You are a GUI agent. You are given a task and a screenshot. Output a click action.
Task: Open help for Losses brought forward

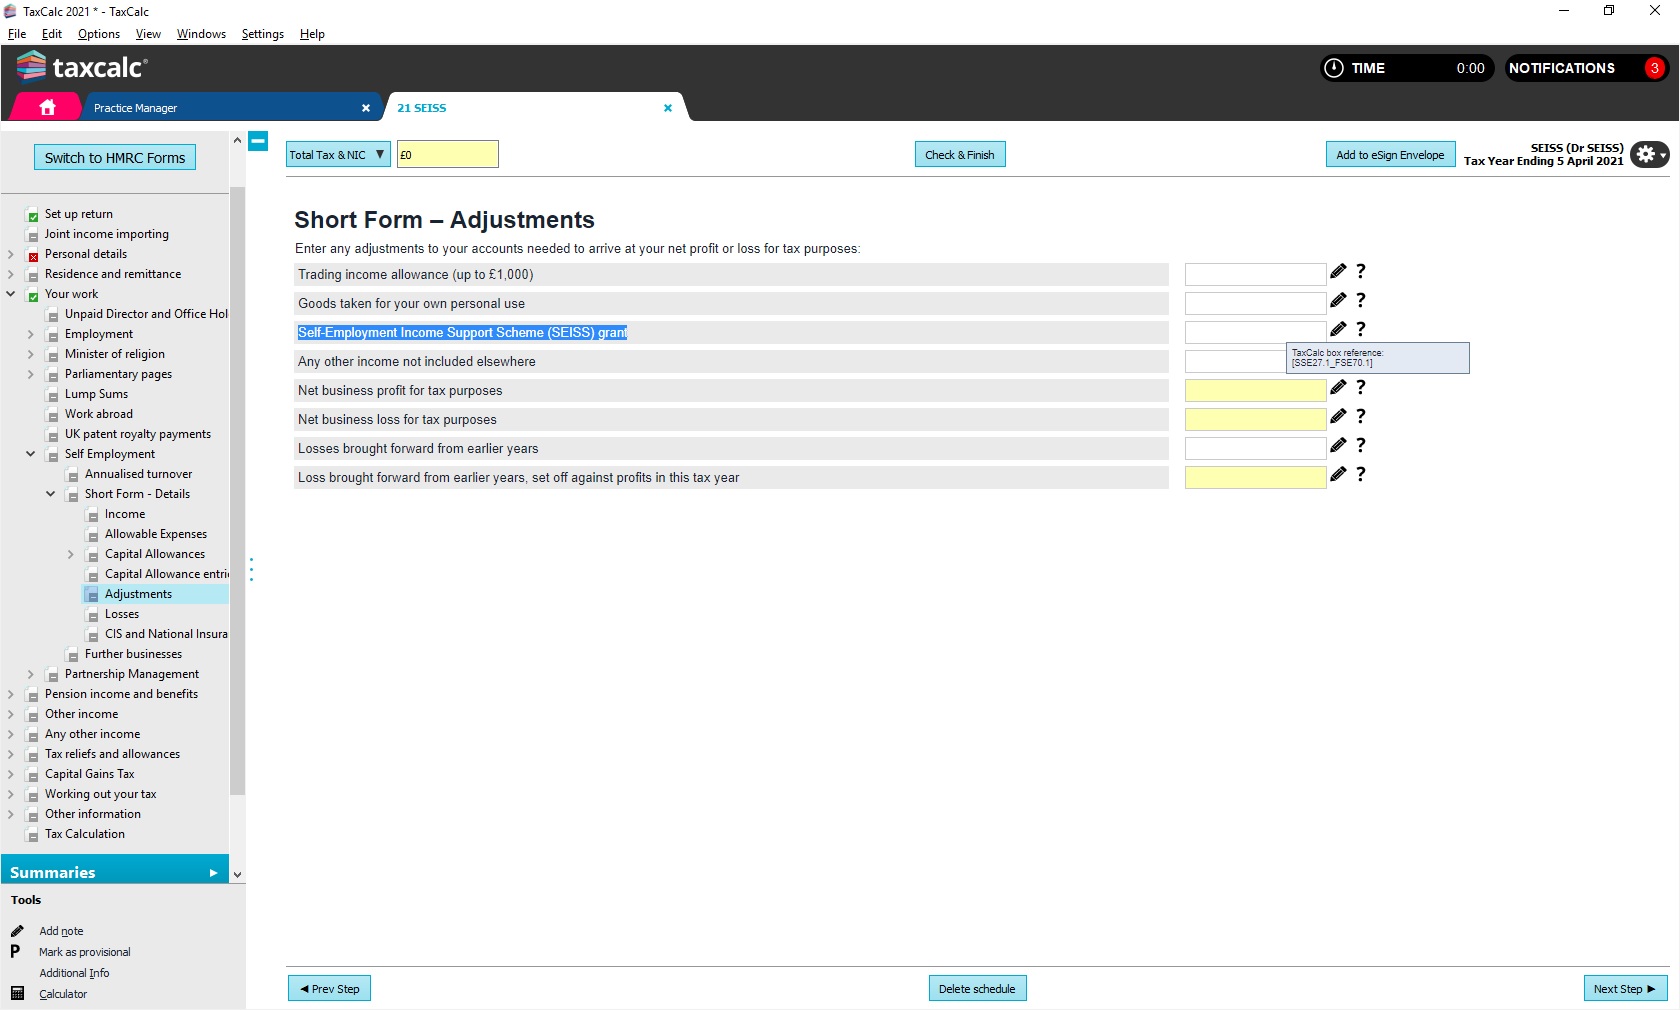click(x=1361, y=445)
